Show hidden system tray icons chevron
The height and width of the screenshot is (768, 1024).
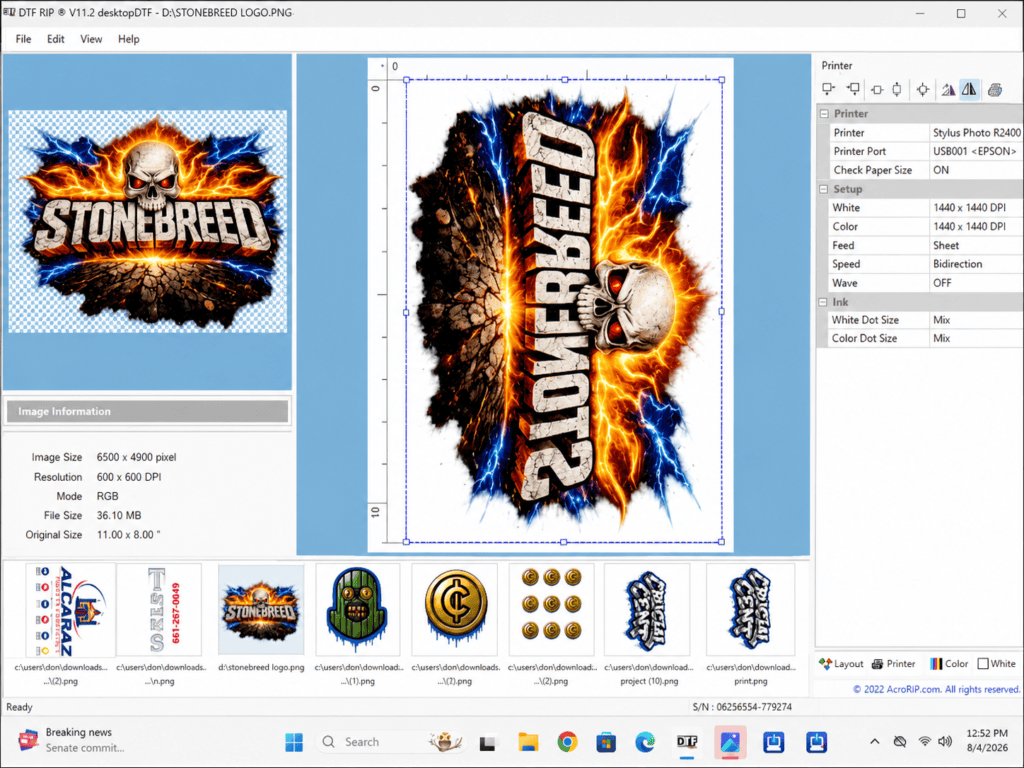click(874, 741)
